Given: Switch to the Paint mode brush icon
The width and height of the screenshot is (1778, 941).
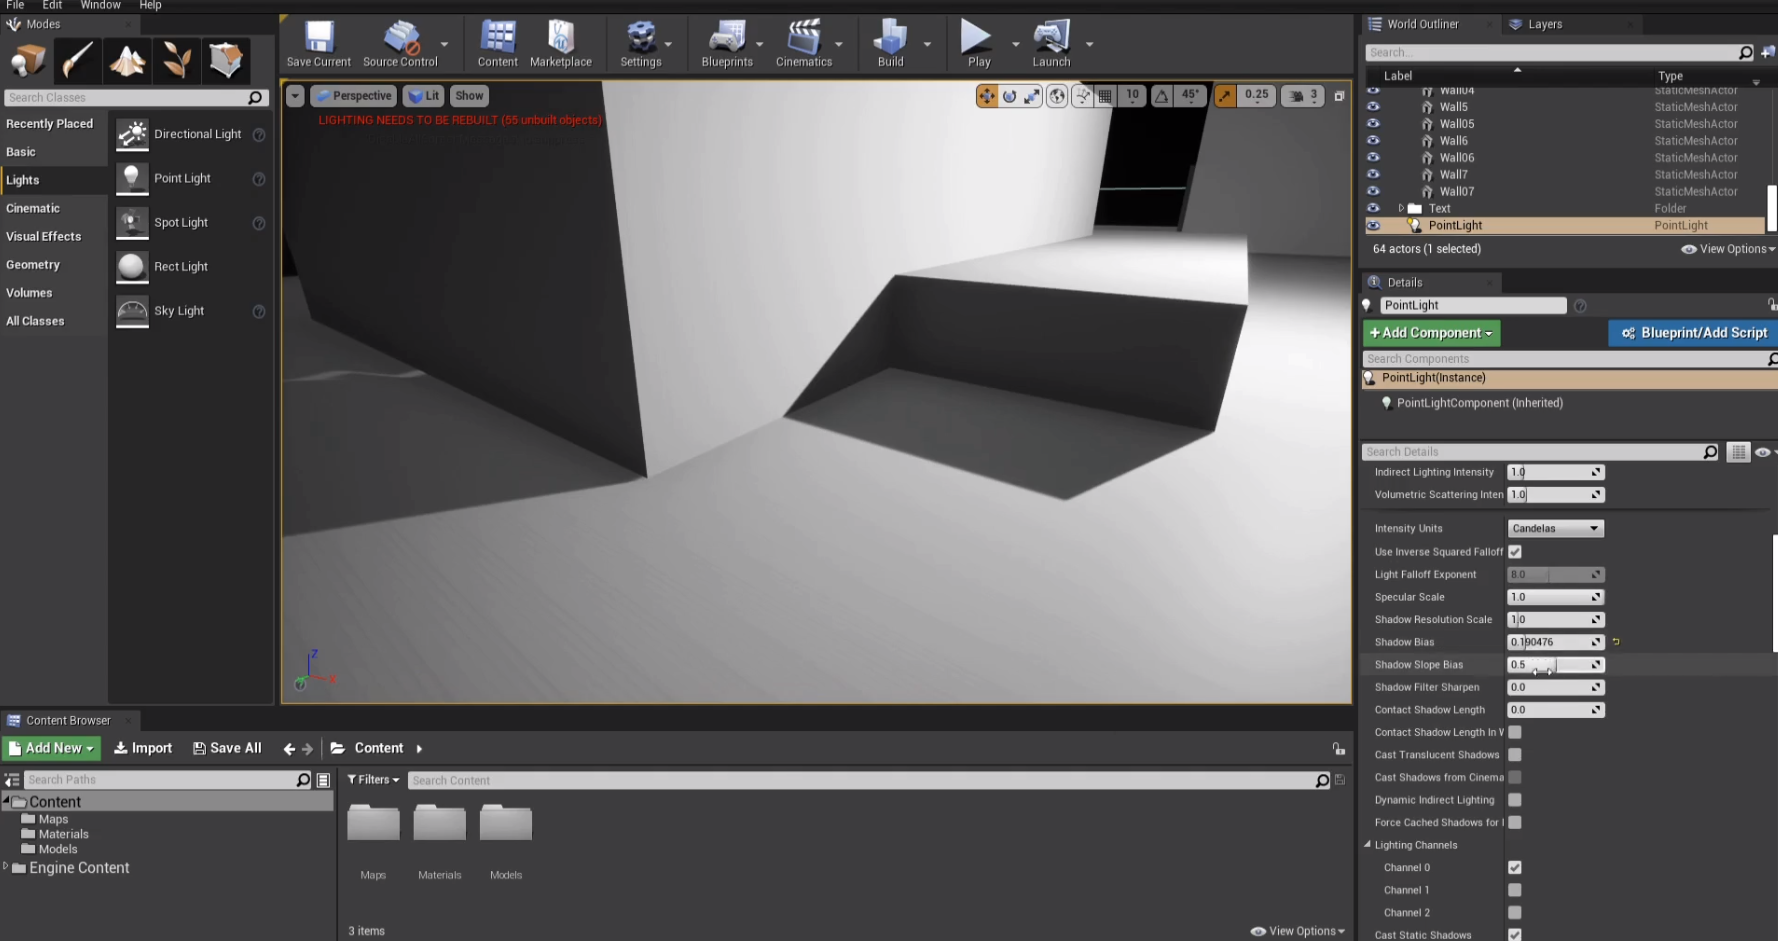Looking at the screenshot, I should [x=77, y=61].
